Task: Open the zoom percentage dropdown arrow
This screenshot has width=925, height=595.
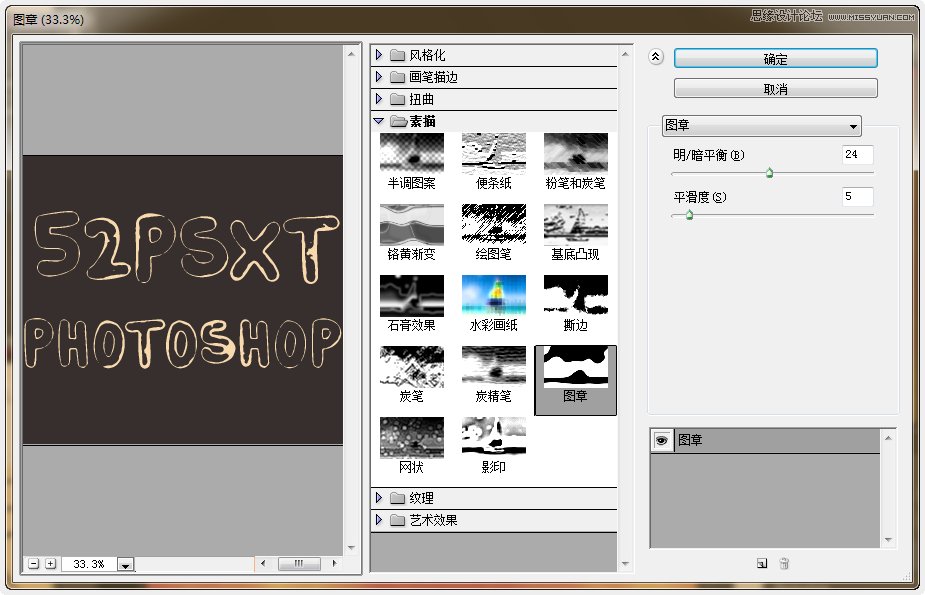Action: point(125,564)
